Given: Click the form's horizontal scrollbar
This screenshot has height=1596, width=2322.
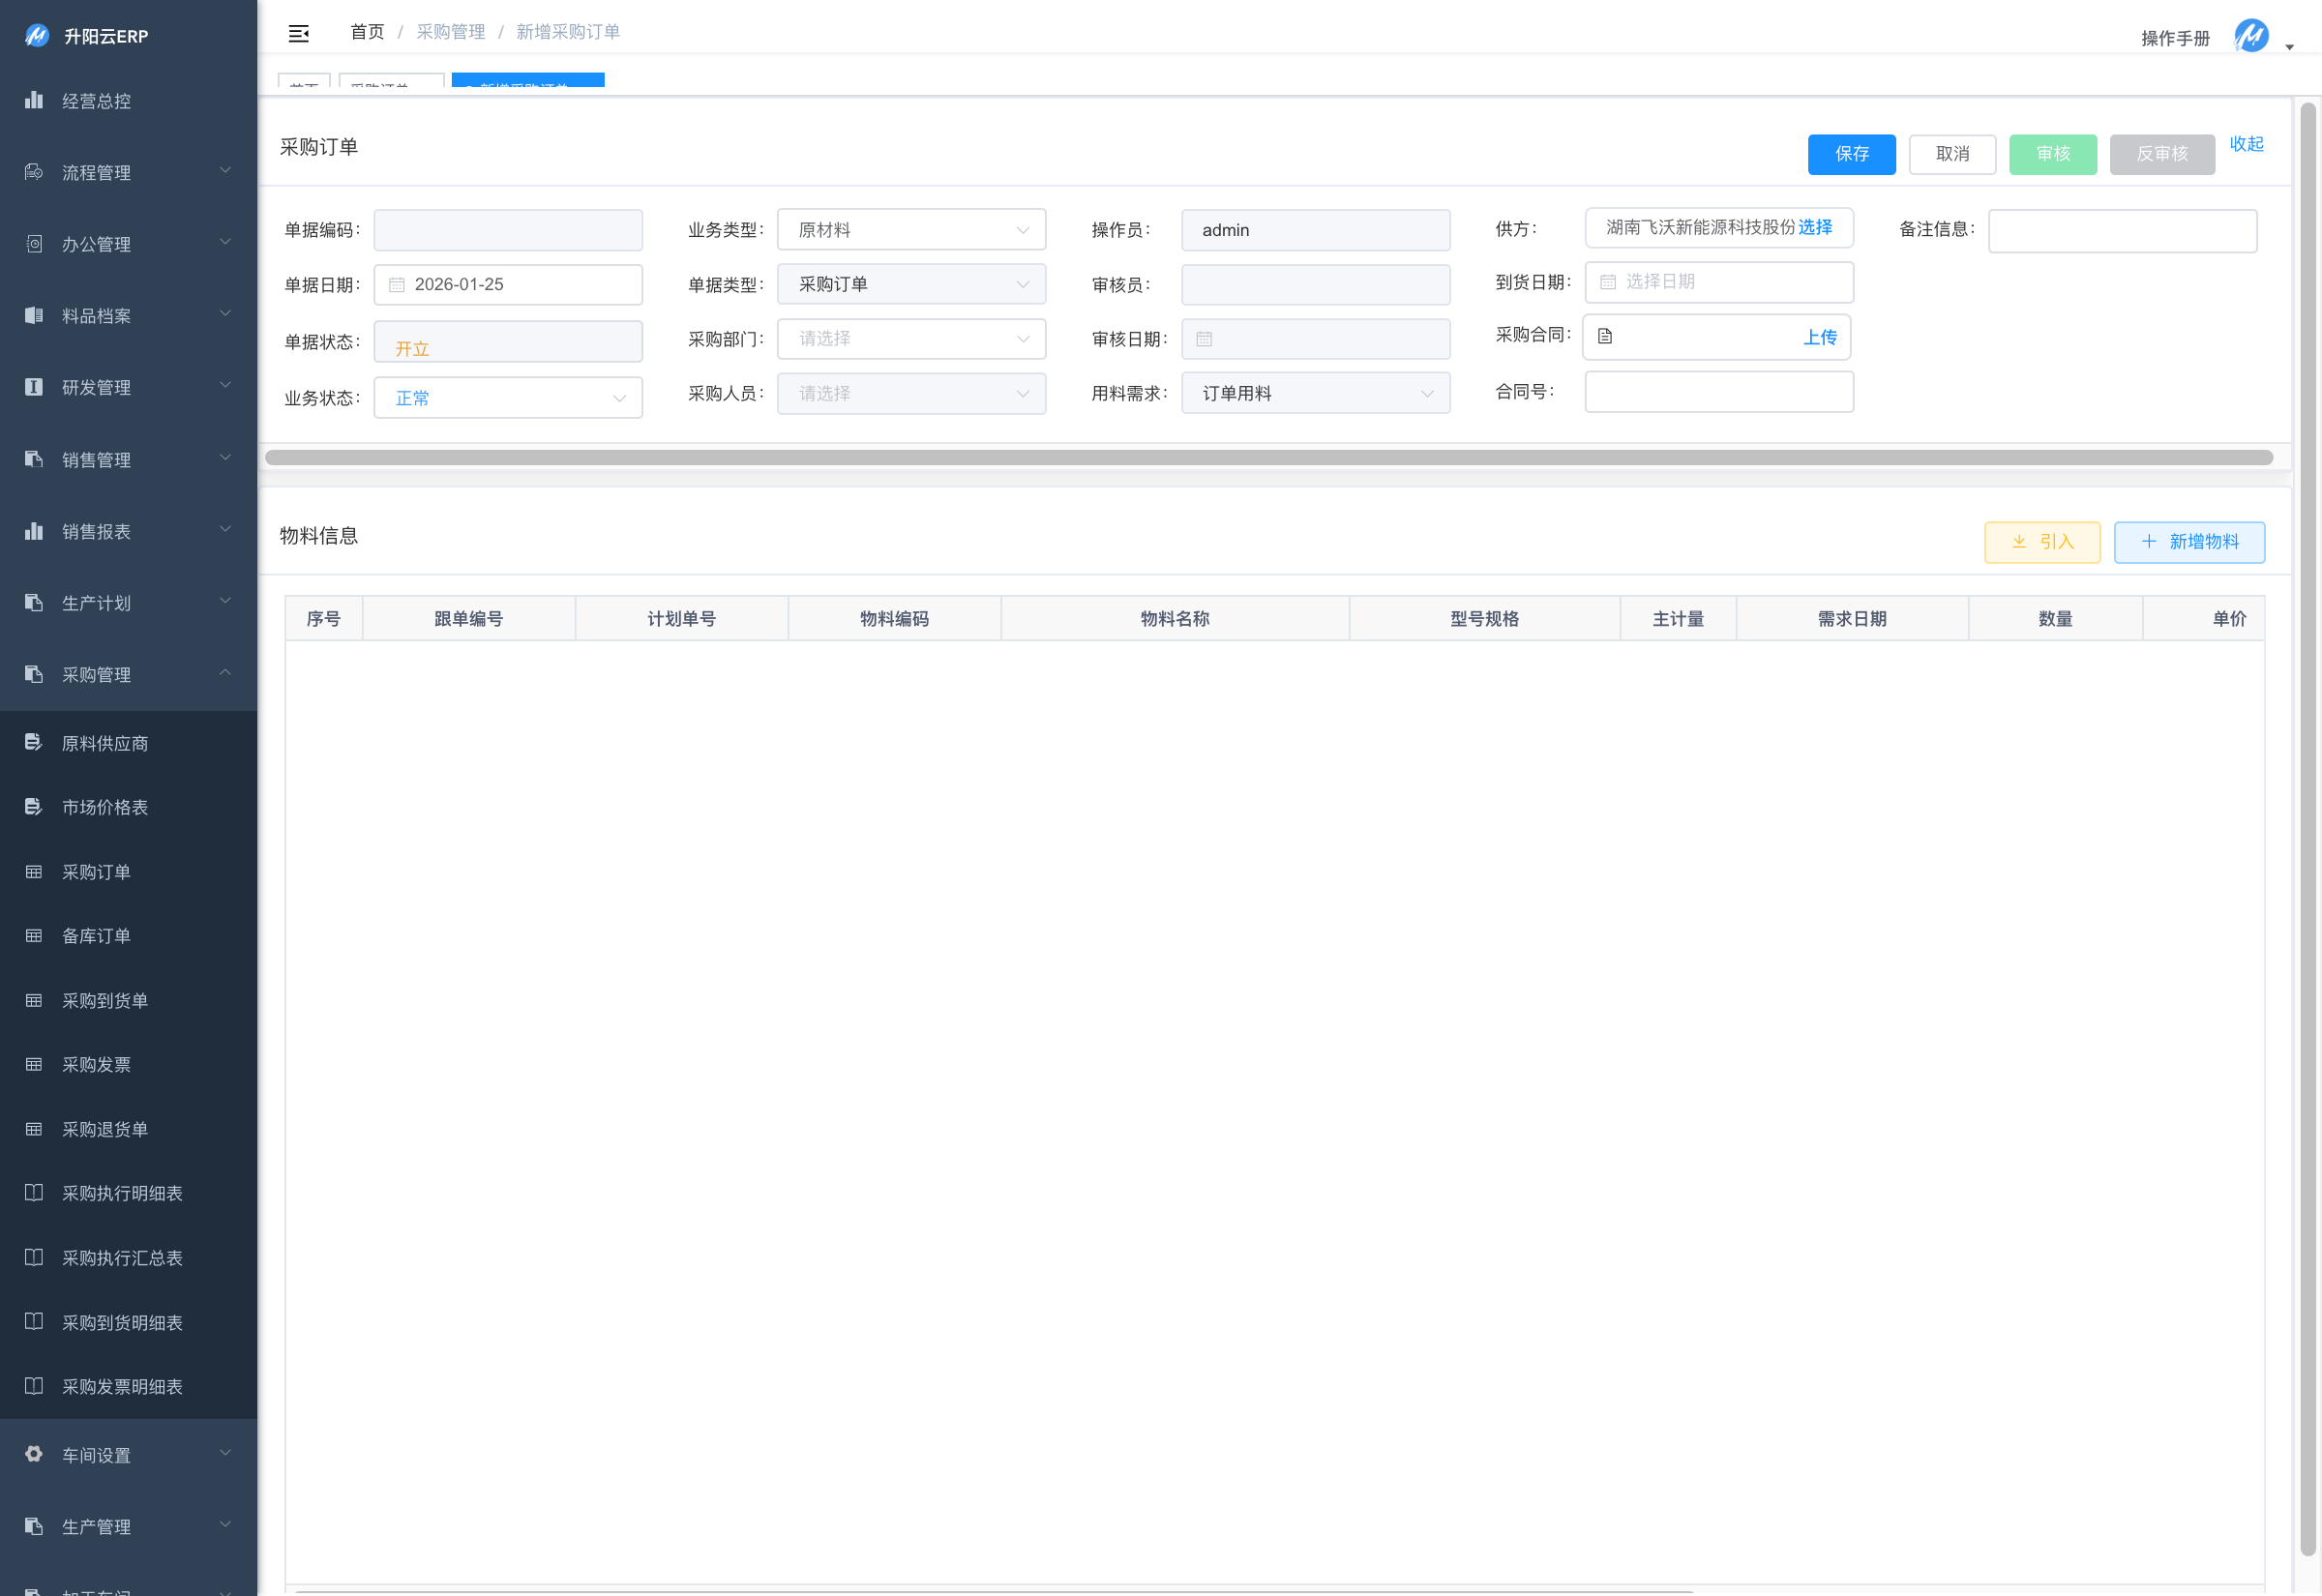Looking at the screenshot, I should point(1268,458).
